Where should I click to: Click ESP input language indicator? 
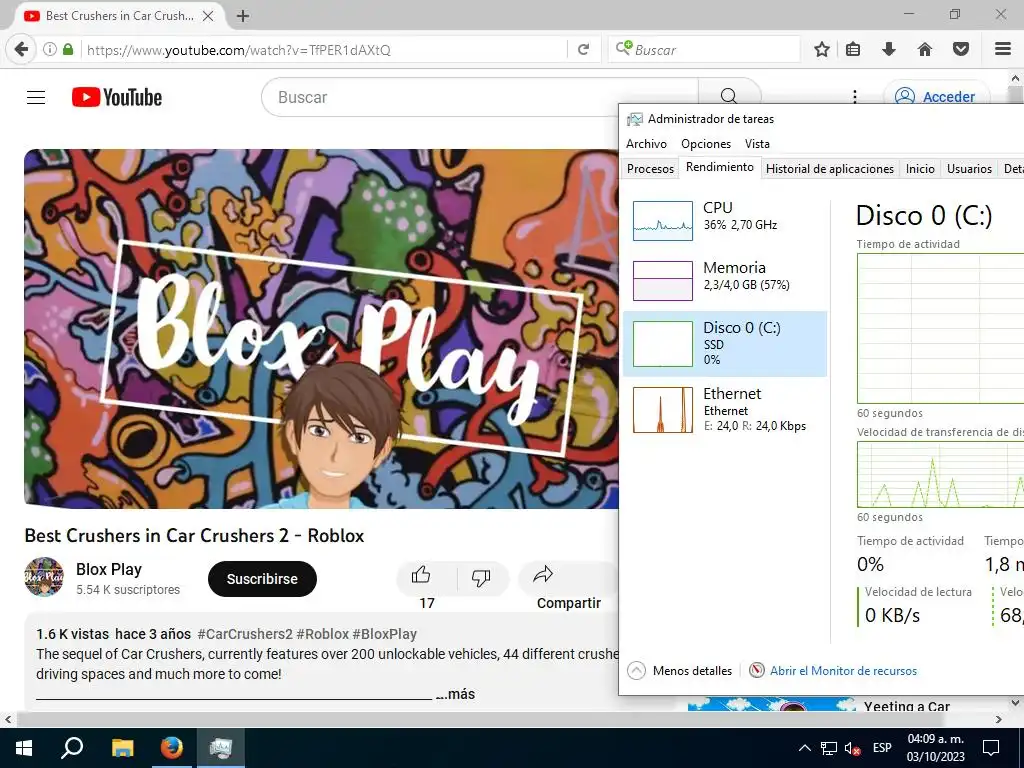(882, 748)
